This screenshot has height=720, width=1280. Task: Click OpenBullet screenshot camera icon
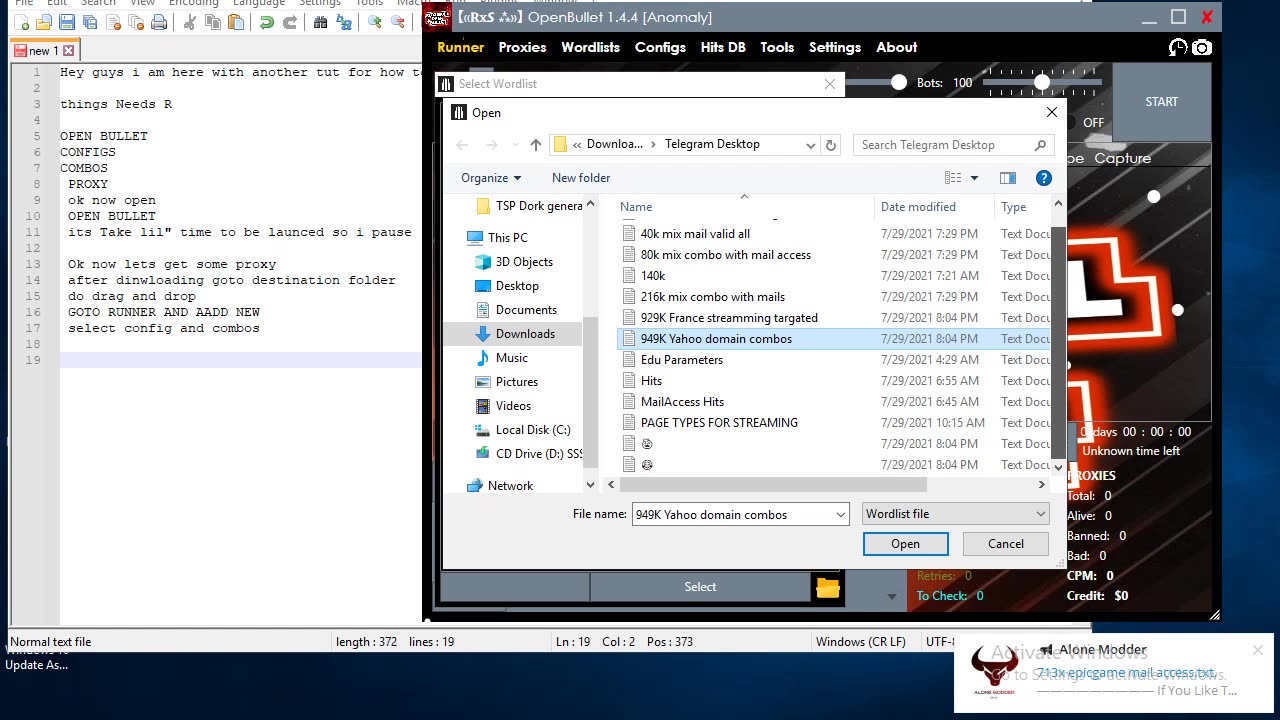[1202, 47]
